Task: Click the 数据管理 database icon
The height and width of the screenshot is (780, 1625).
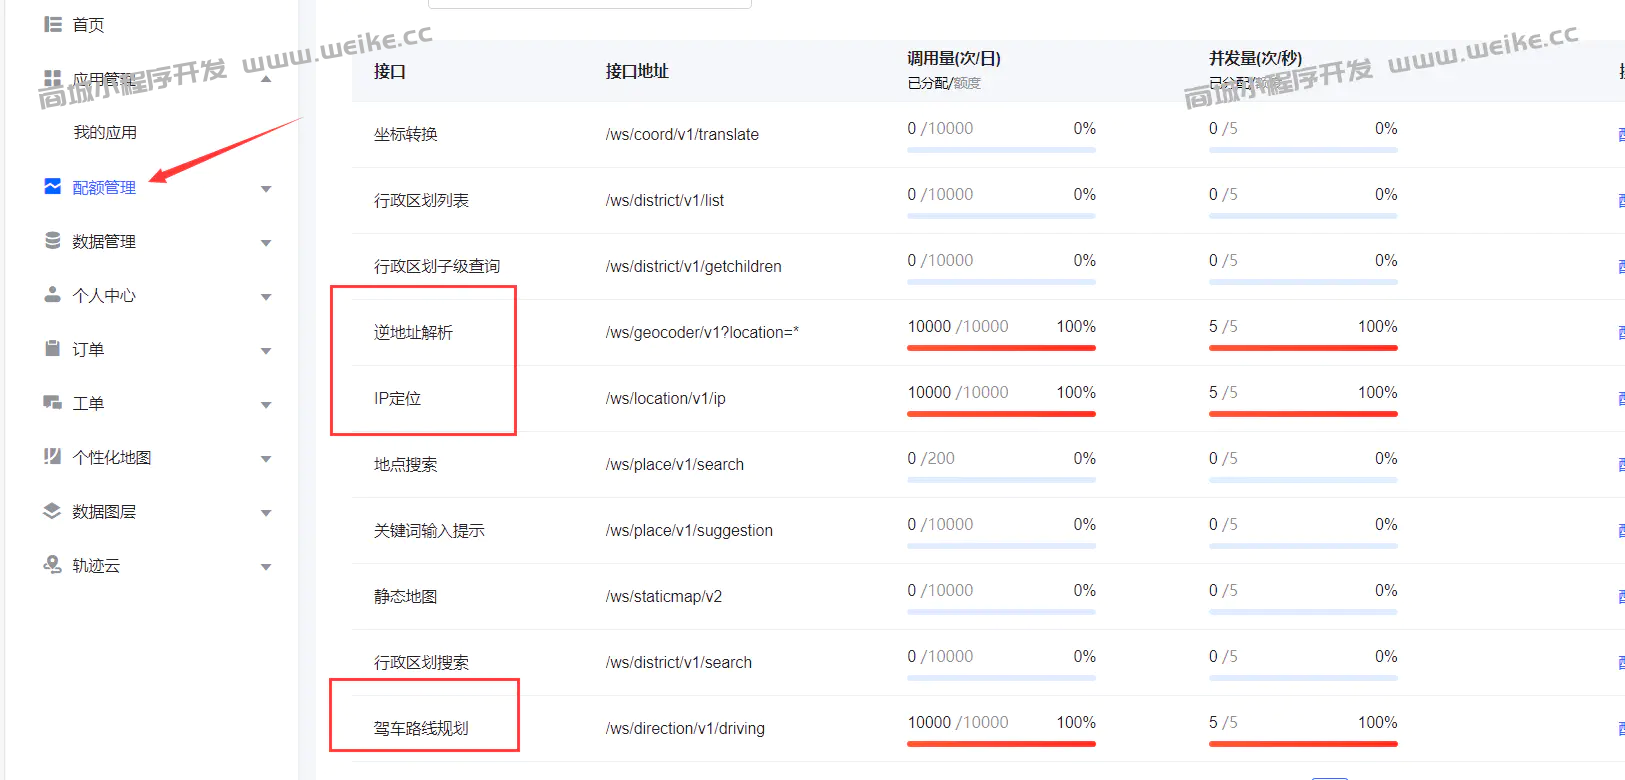Action: (x=53, y=240)
